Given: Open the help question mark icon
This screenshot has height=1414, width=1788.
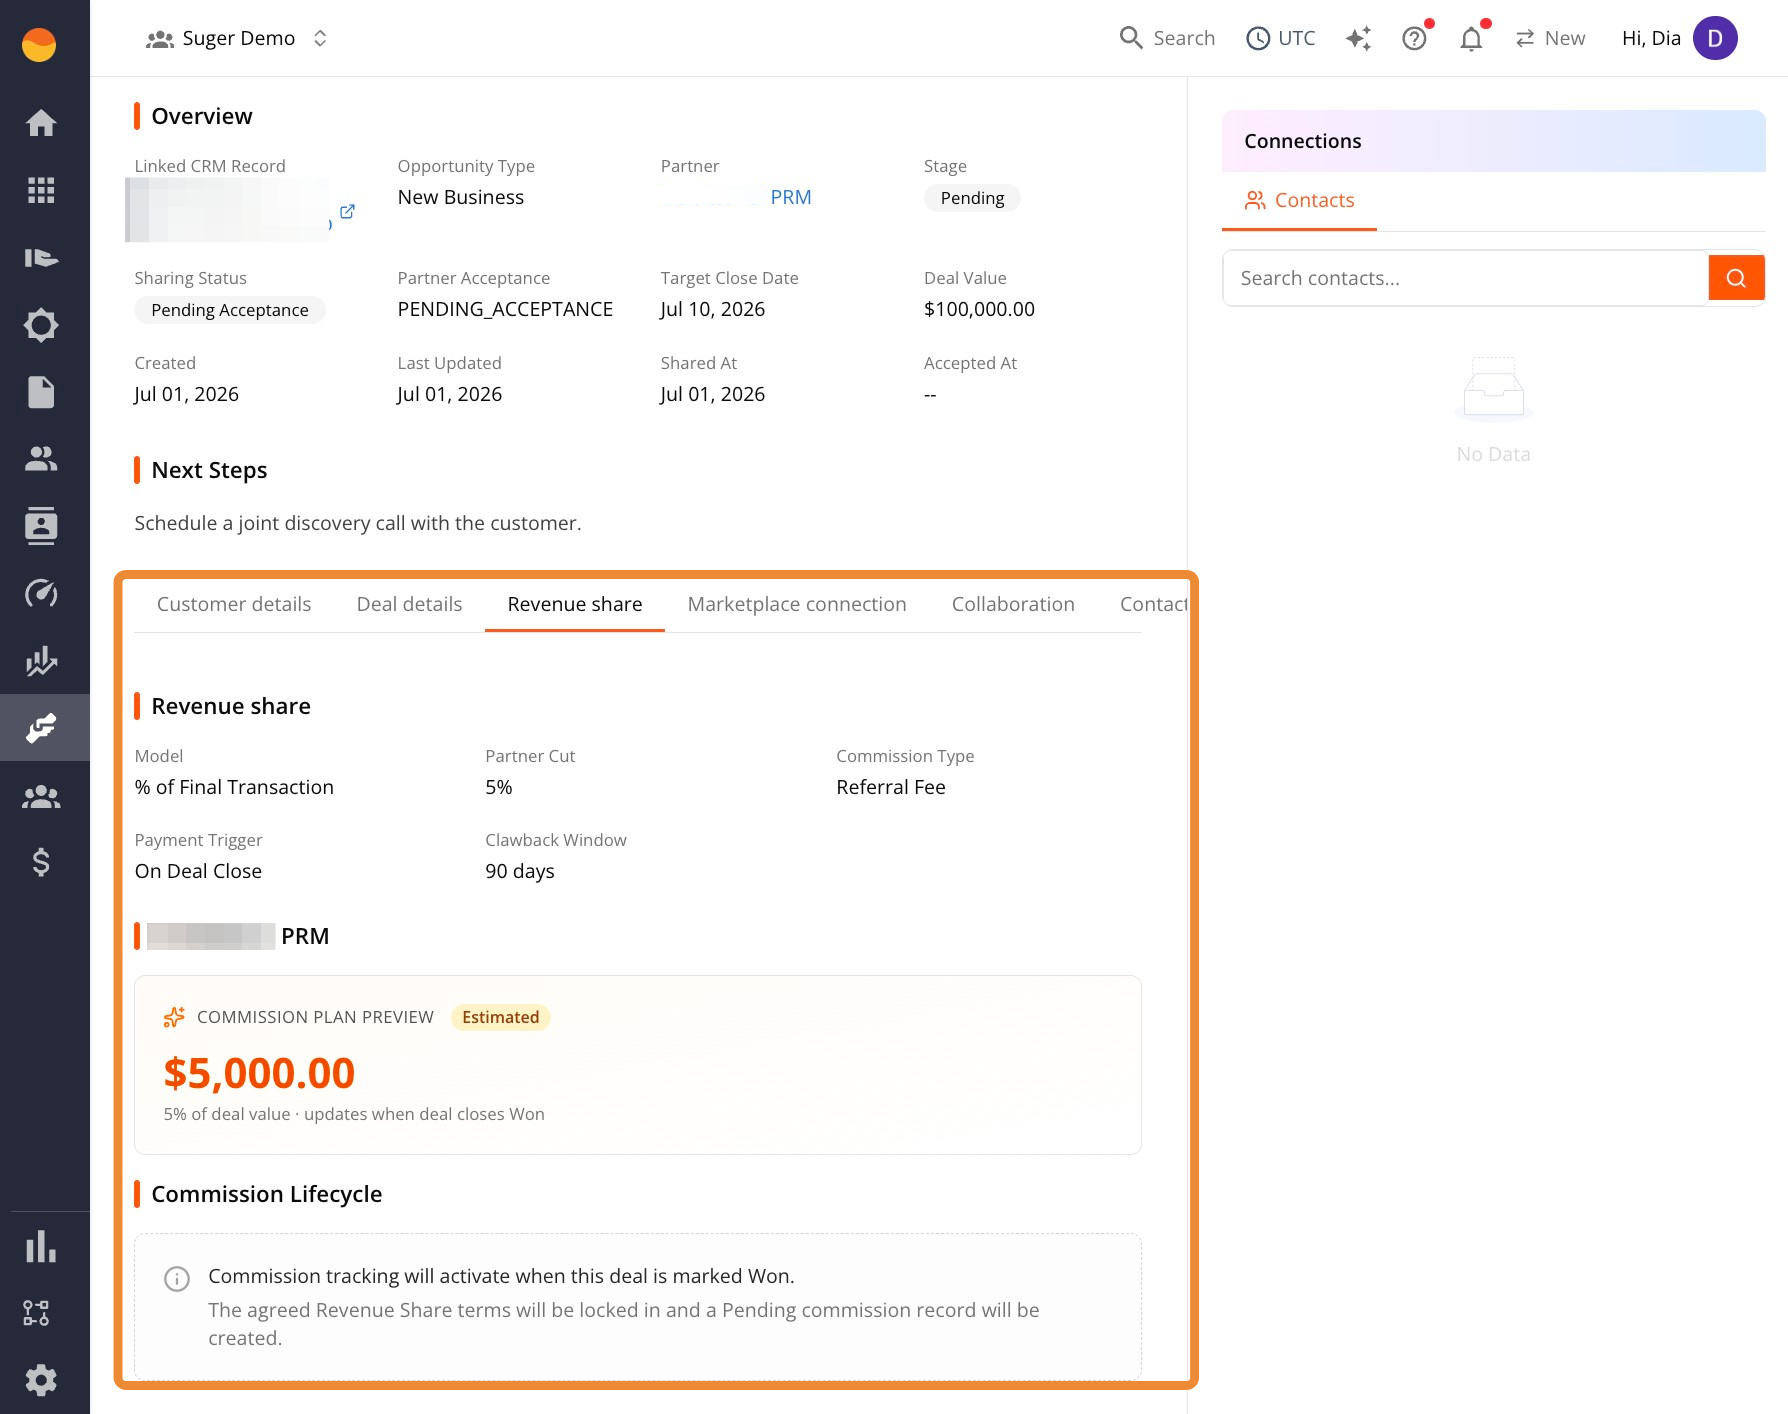Looking at the screenshot, I should point(1414,38).
